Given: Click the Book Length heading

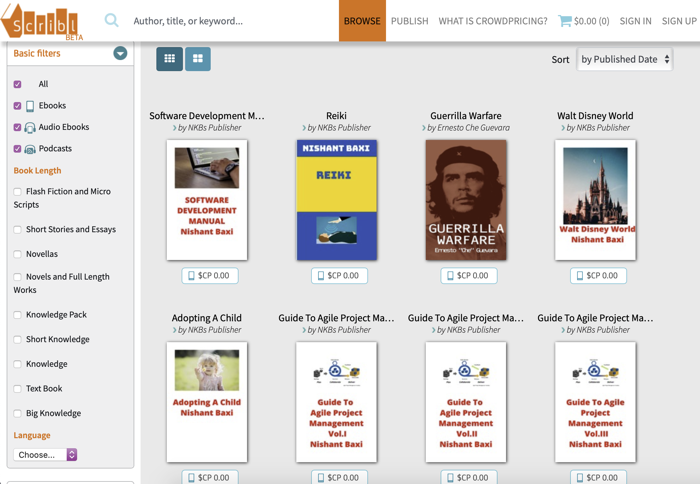Looking at the screenshot, I should point(37,171).
